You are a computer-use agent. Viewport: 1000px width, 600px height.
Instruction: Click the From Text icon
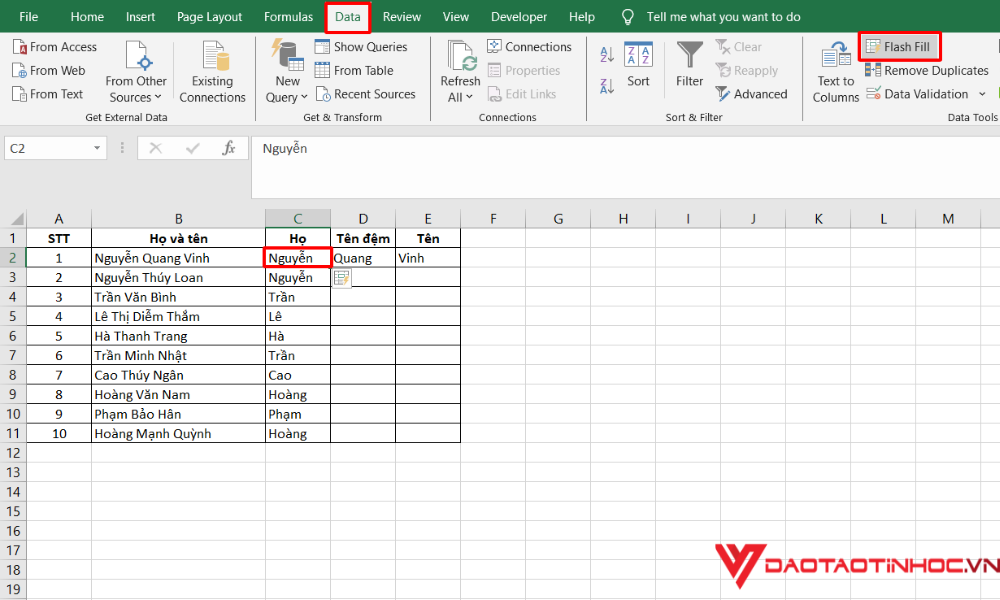(x=19, y=94)
